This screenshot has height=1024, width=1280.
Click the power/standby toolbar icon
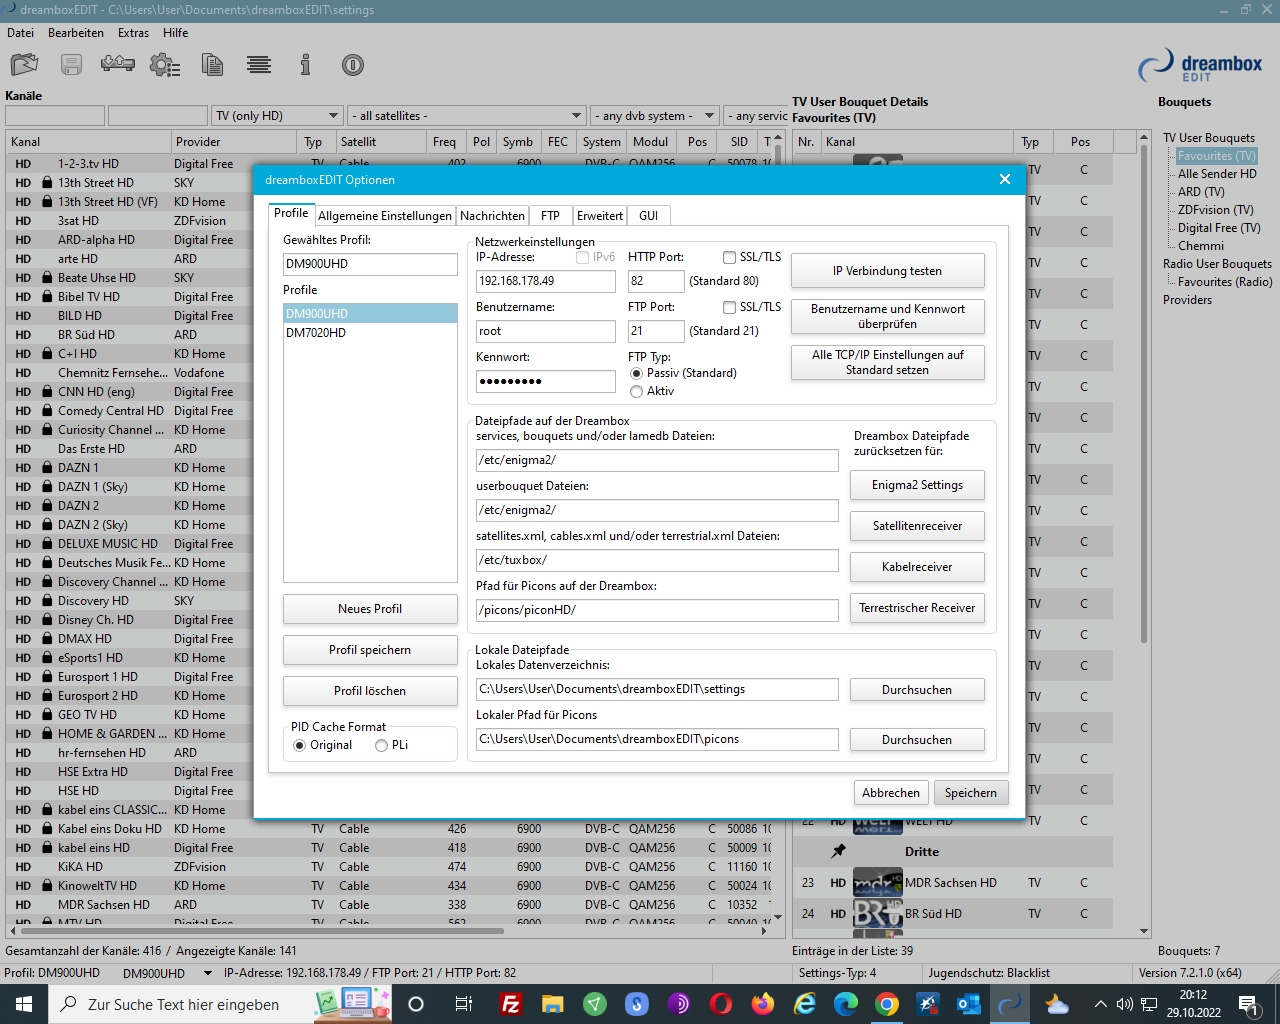pos(353,65)
